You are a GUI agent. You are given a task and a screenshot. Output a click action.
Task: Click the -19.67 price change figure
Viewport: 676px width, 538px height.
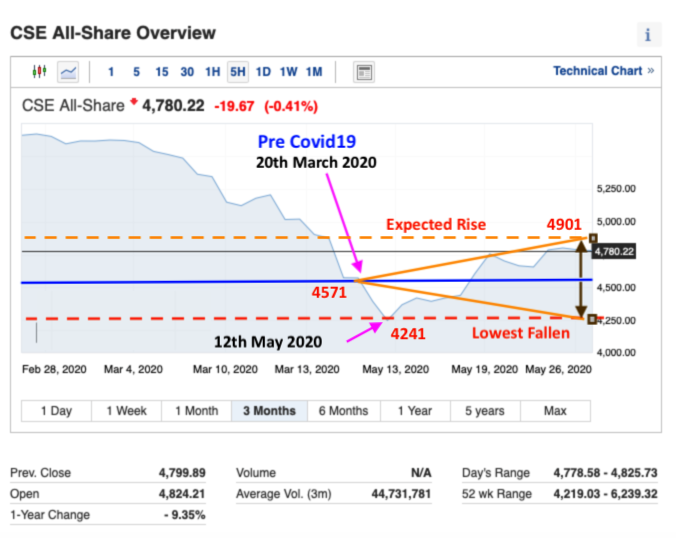coord(234,106)
